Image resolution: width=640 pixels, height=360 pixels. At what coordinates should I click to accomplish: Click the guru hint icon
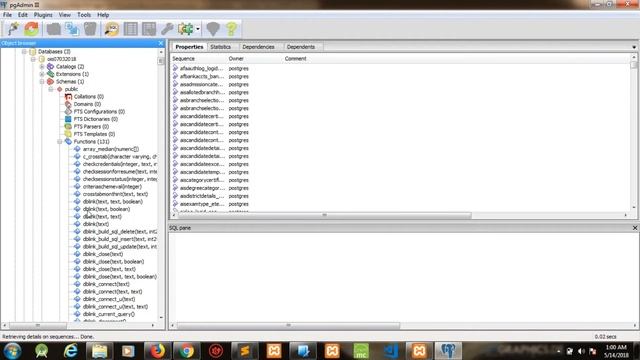[213, 29]
